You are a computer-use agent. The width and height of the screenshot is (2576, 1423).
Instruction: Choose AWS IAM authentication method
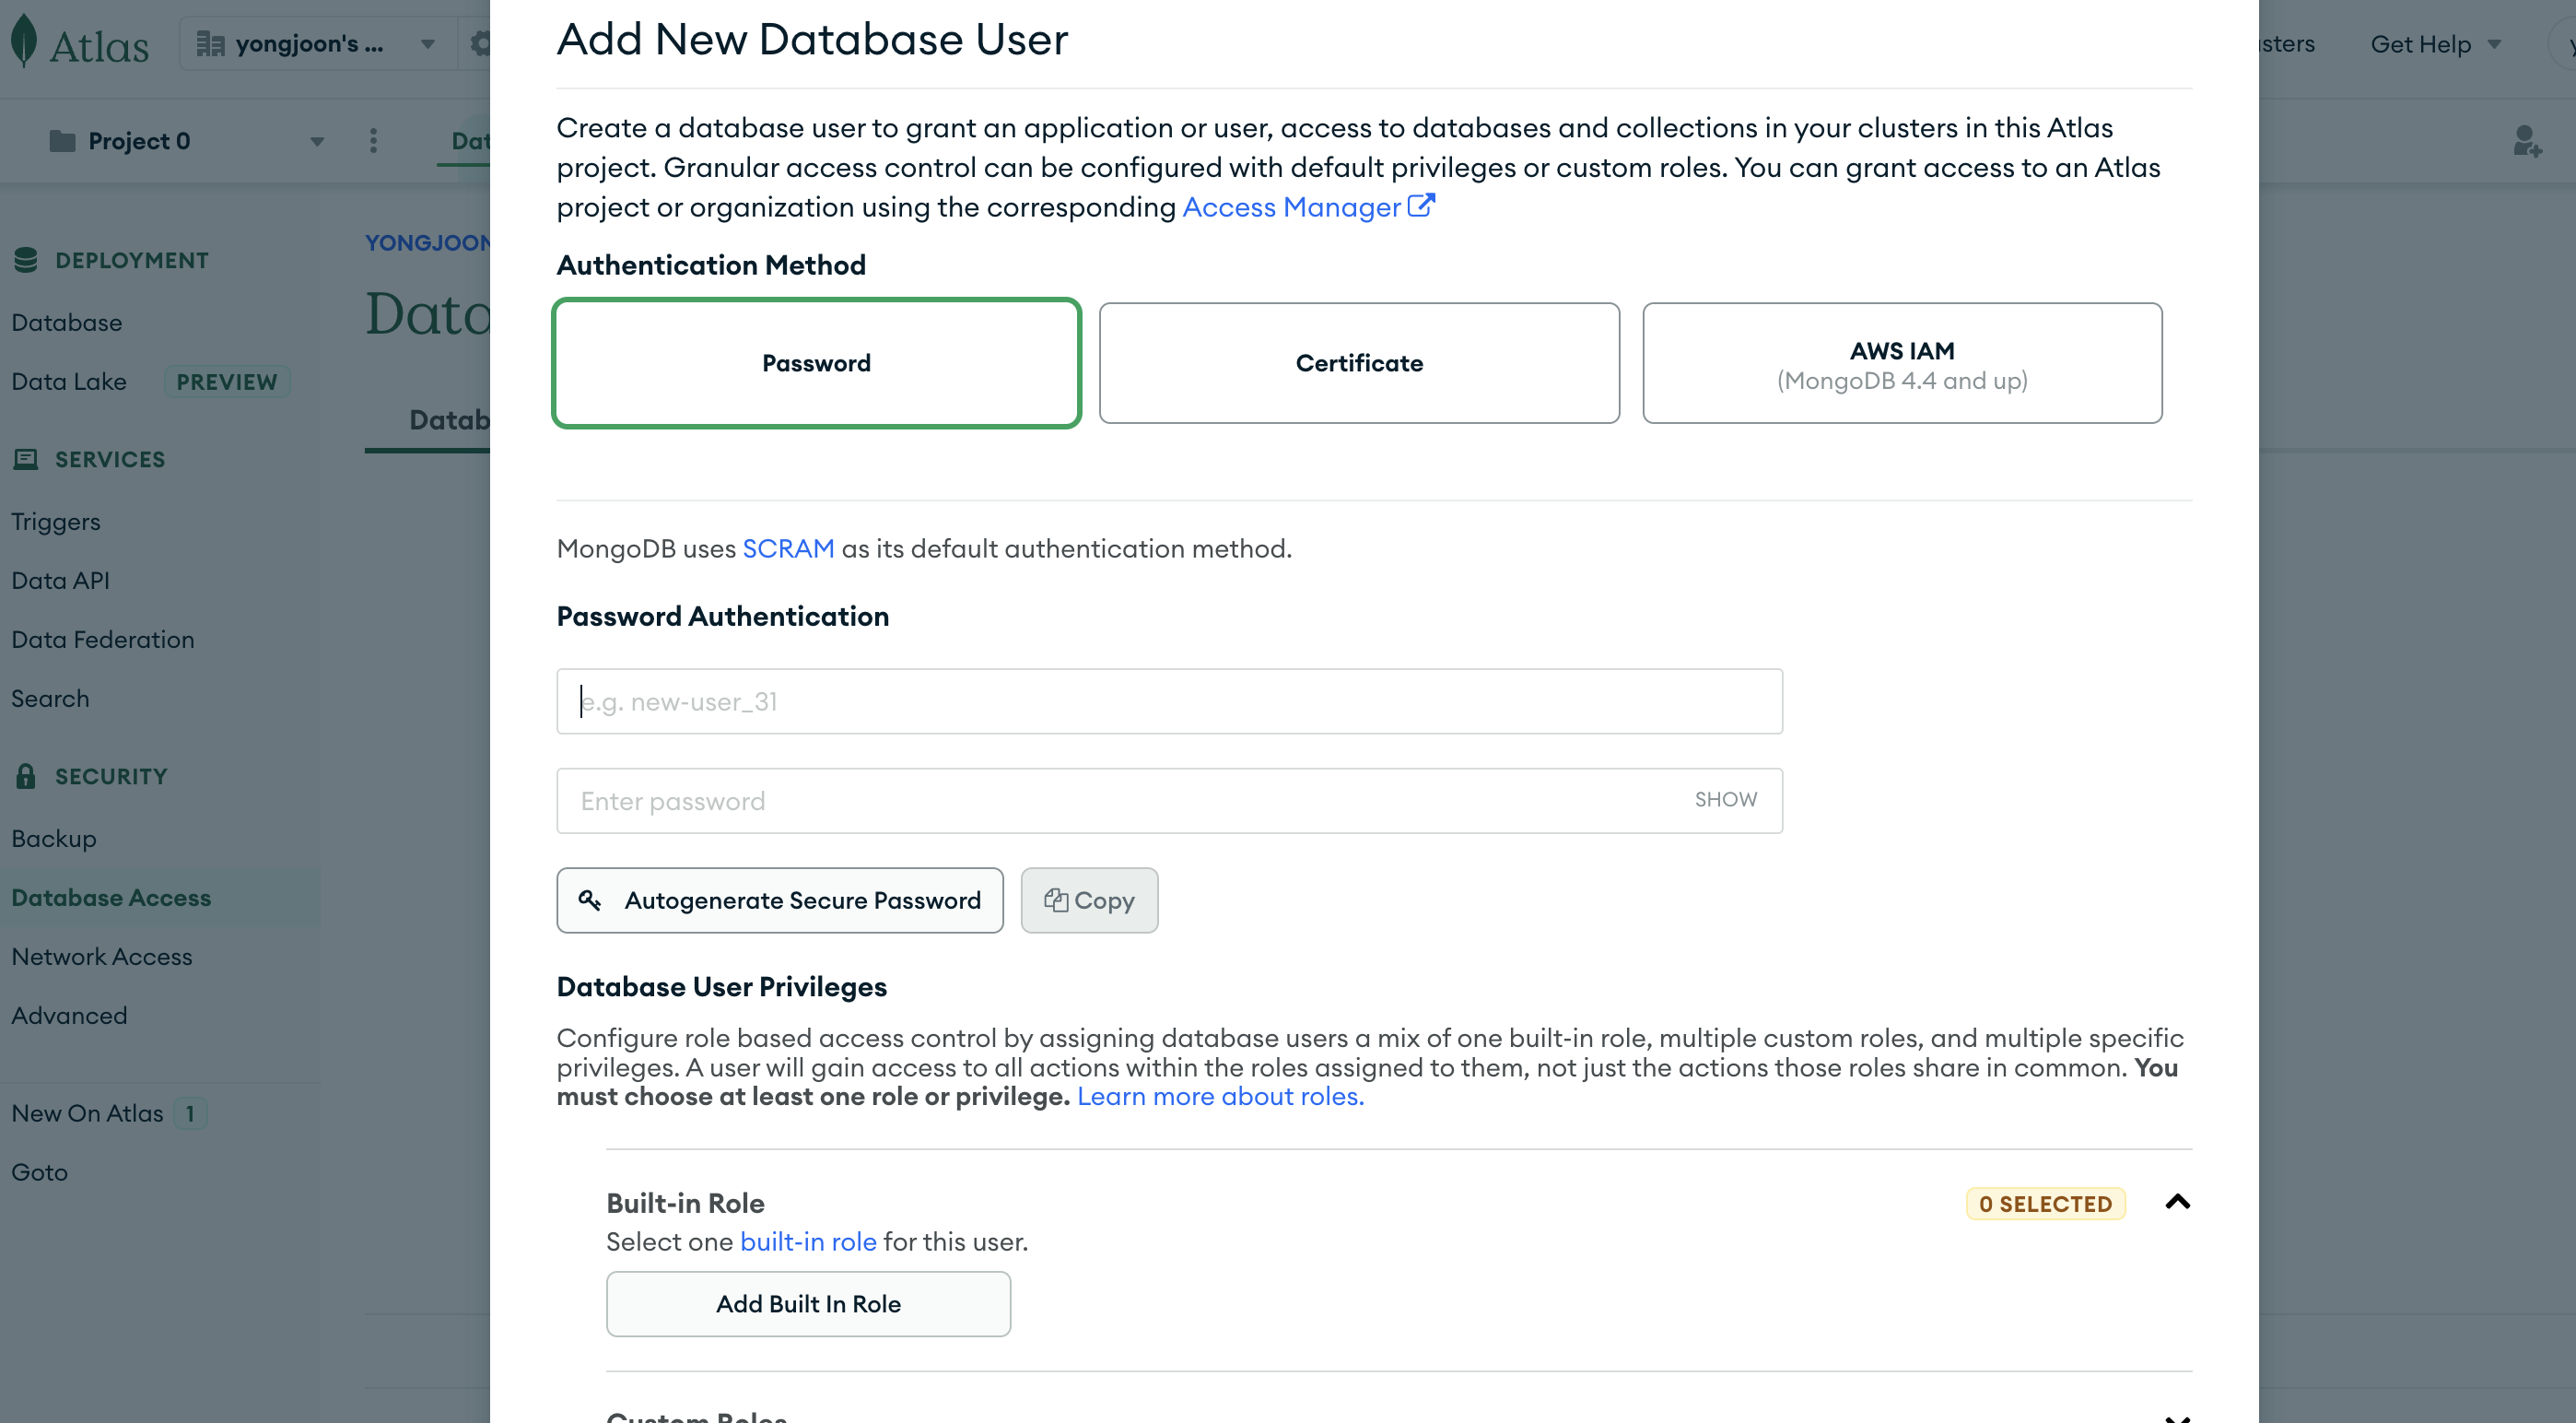point(1901,363)
